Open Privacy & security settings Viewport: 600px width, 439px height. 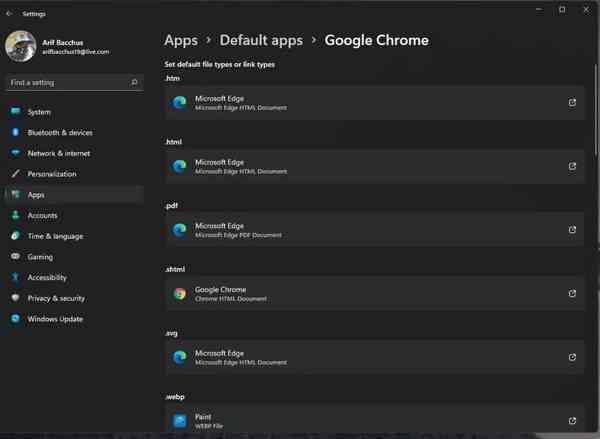click(74, 298)
